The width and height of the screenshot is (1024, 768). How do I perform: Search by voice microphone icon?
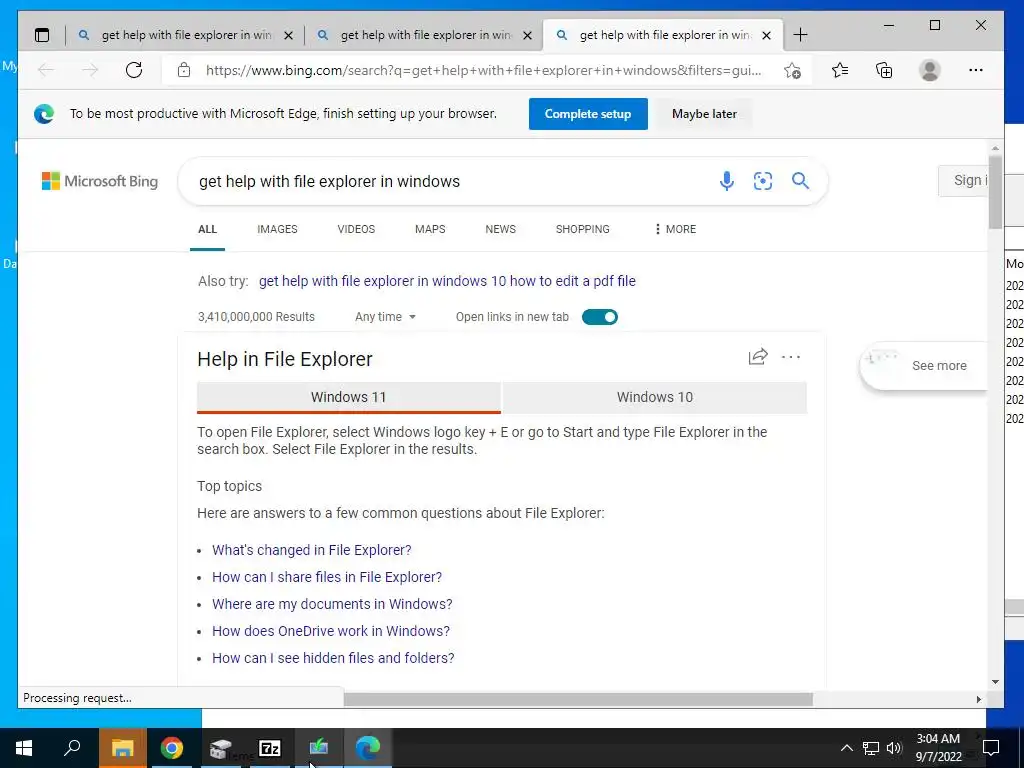point(726,181)
